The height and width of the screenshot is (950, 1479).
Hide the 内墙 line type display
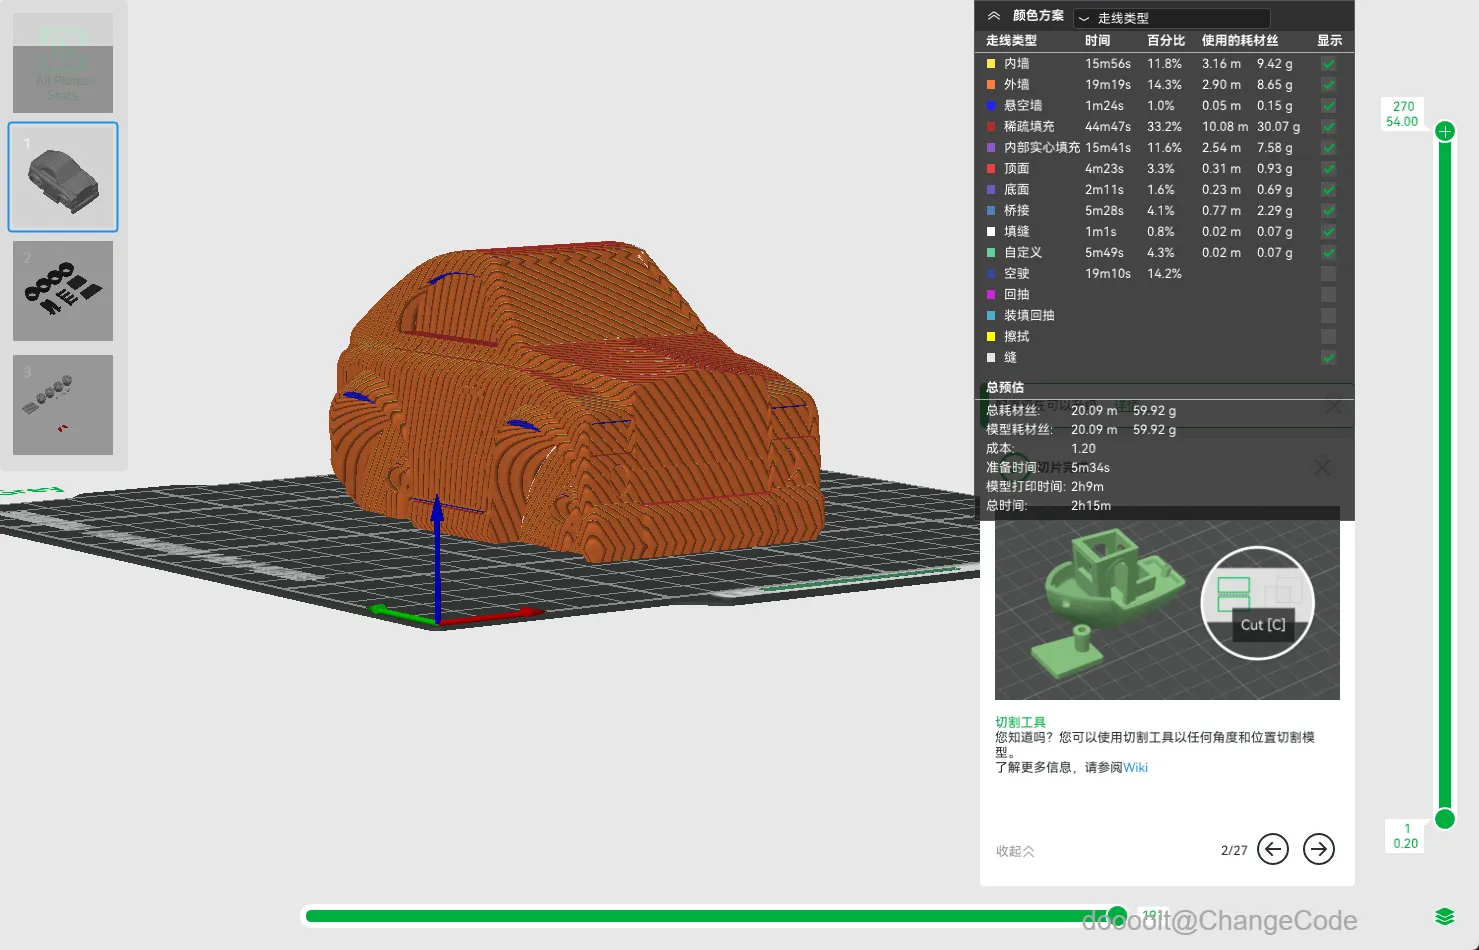pos(1328,64)
